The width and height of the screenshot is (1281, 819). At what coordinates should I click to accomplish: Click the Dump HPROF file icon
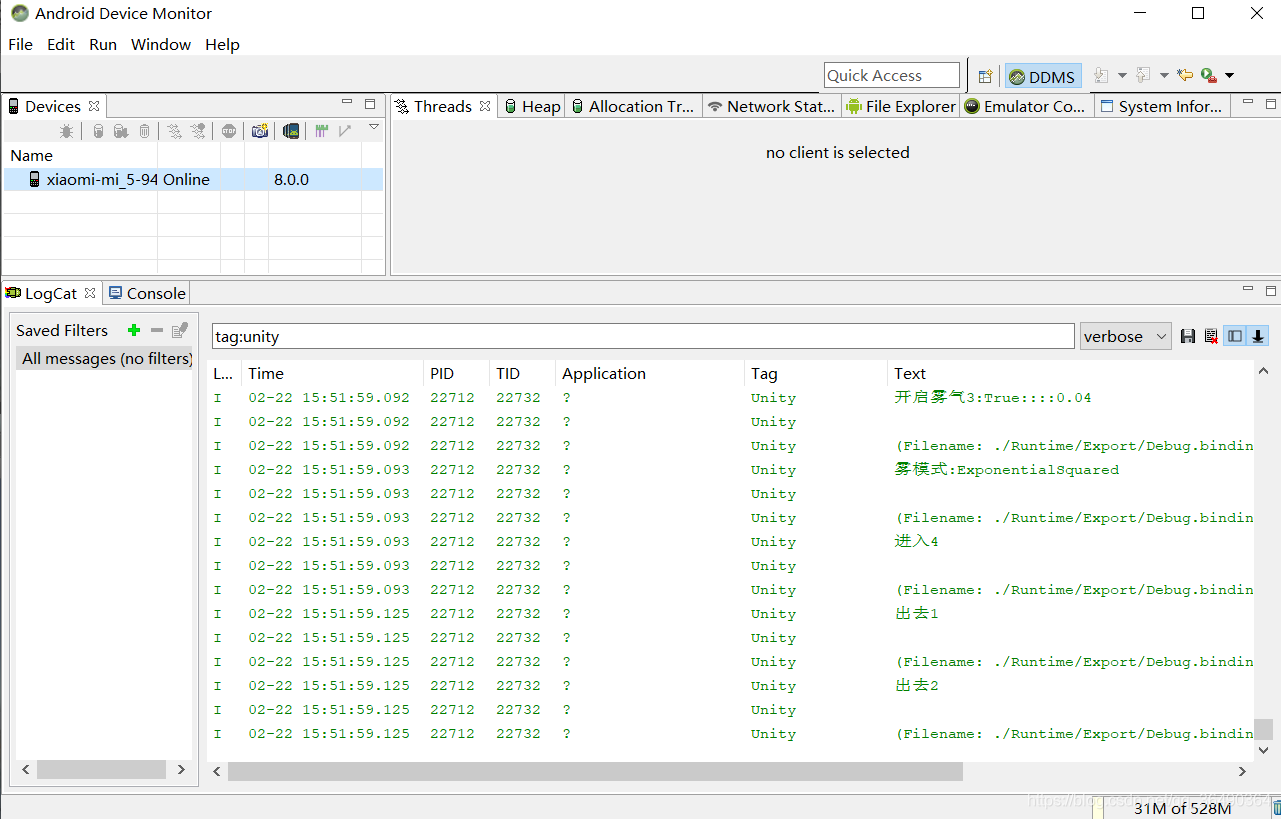click(121, 131)
